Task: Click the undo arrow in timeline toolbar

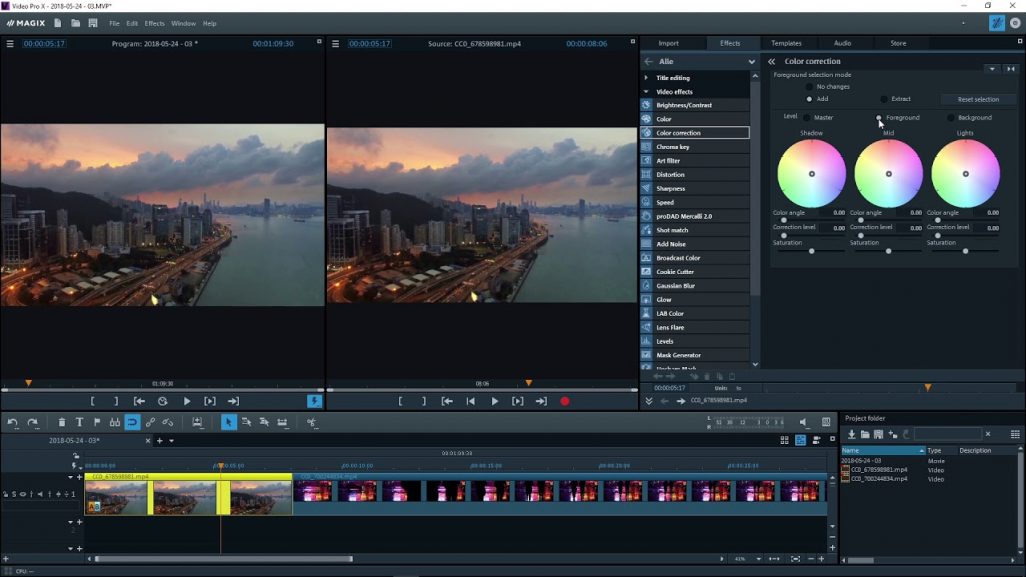Action: coord(12,423)
